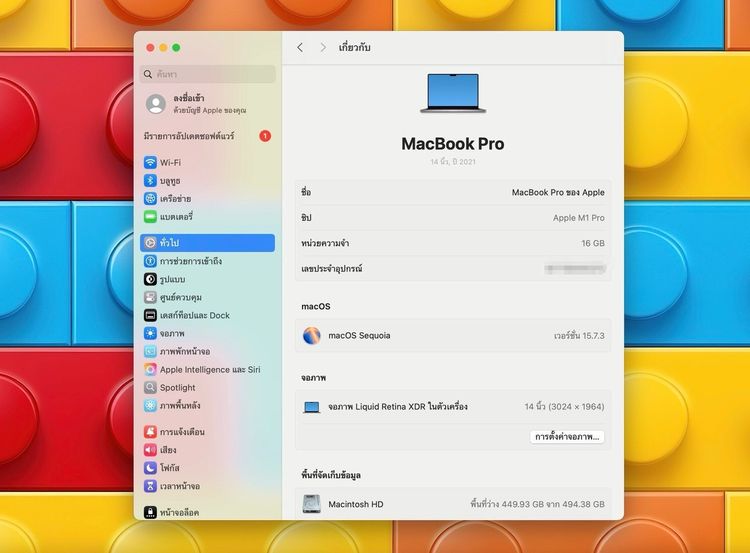Select the Screen Saver (ภาพพักหน้าจอ) icon
The height and width of the screenshot is (553, 750).
pyautogui.click(x=150, y=351)
